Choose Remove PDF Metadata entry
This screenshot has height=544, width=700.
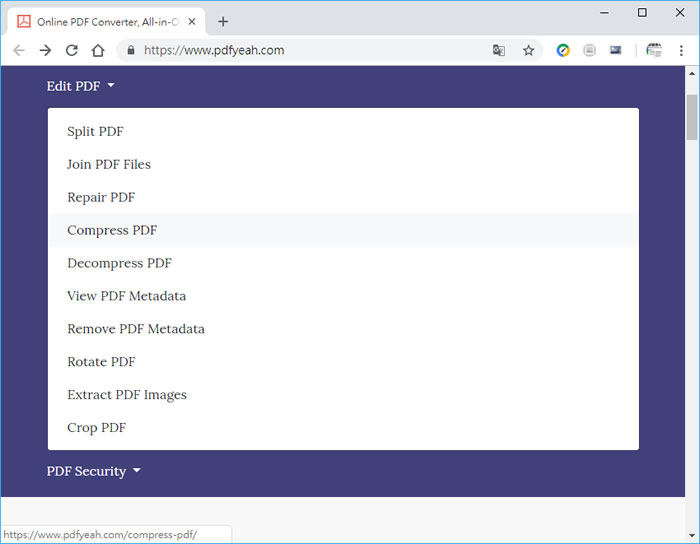136,329
